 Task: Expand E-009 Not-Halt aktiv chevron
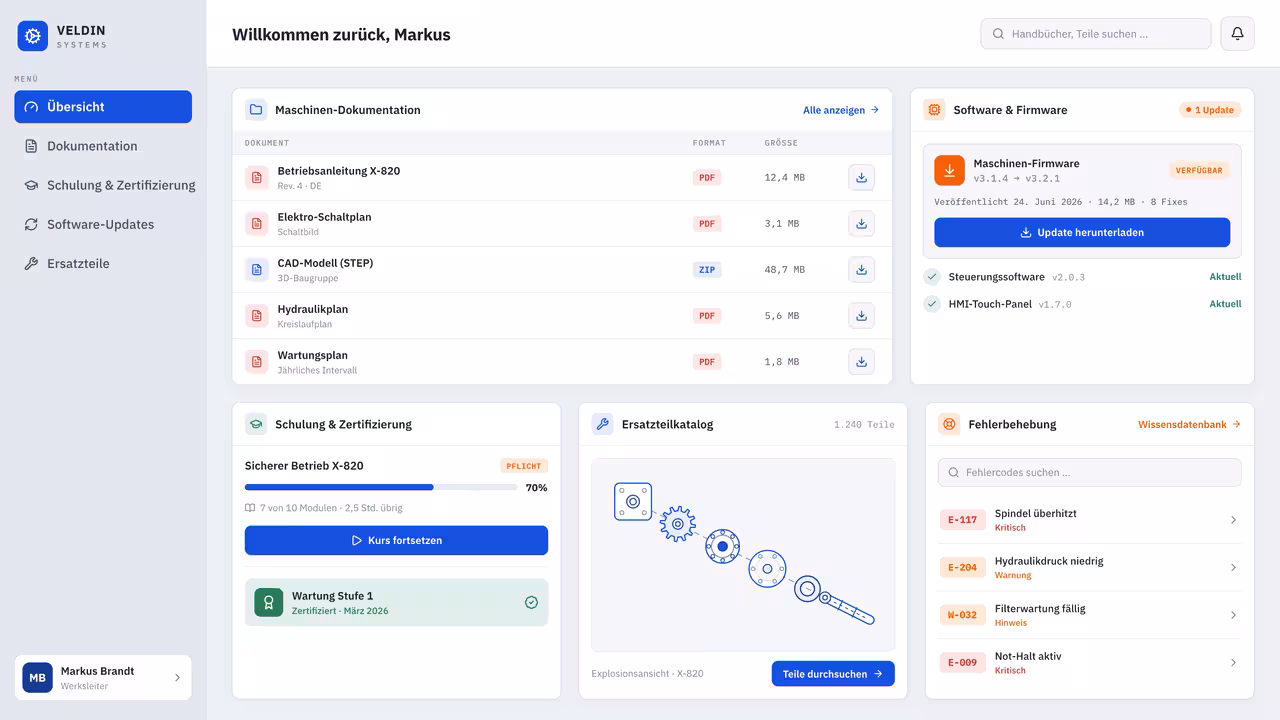pyautogui.click(x=1233, y=662)
